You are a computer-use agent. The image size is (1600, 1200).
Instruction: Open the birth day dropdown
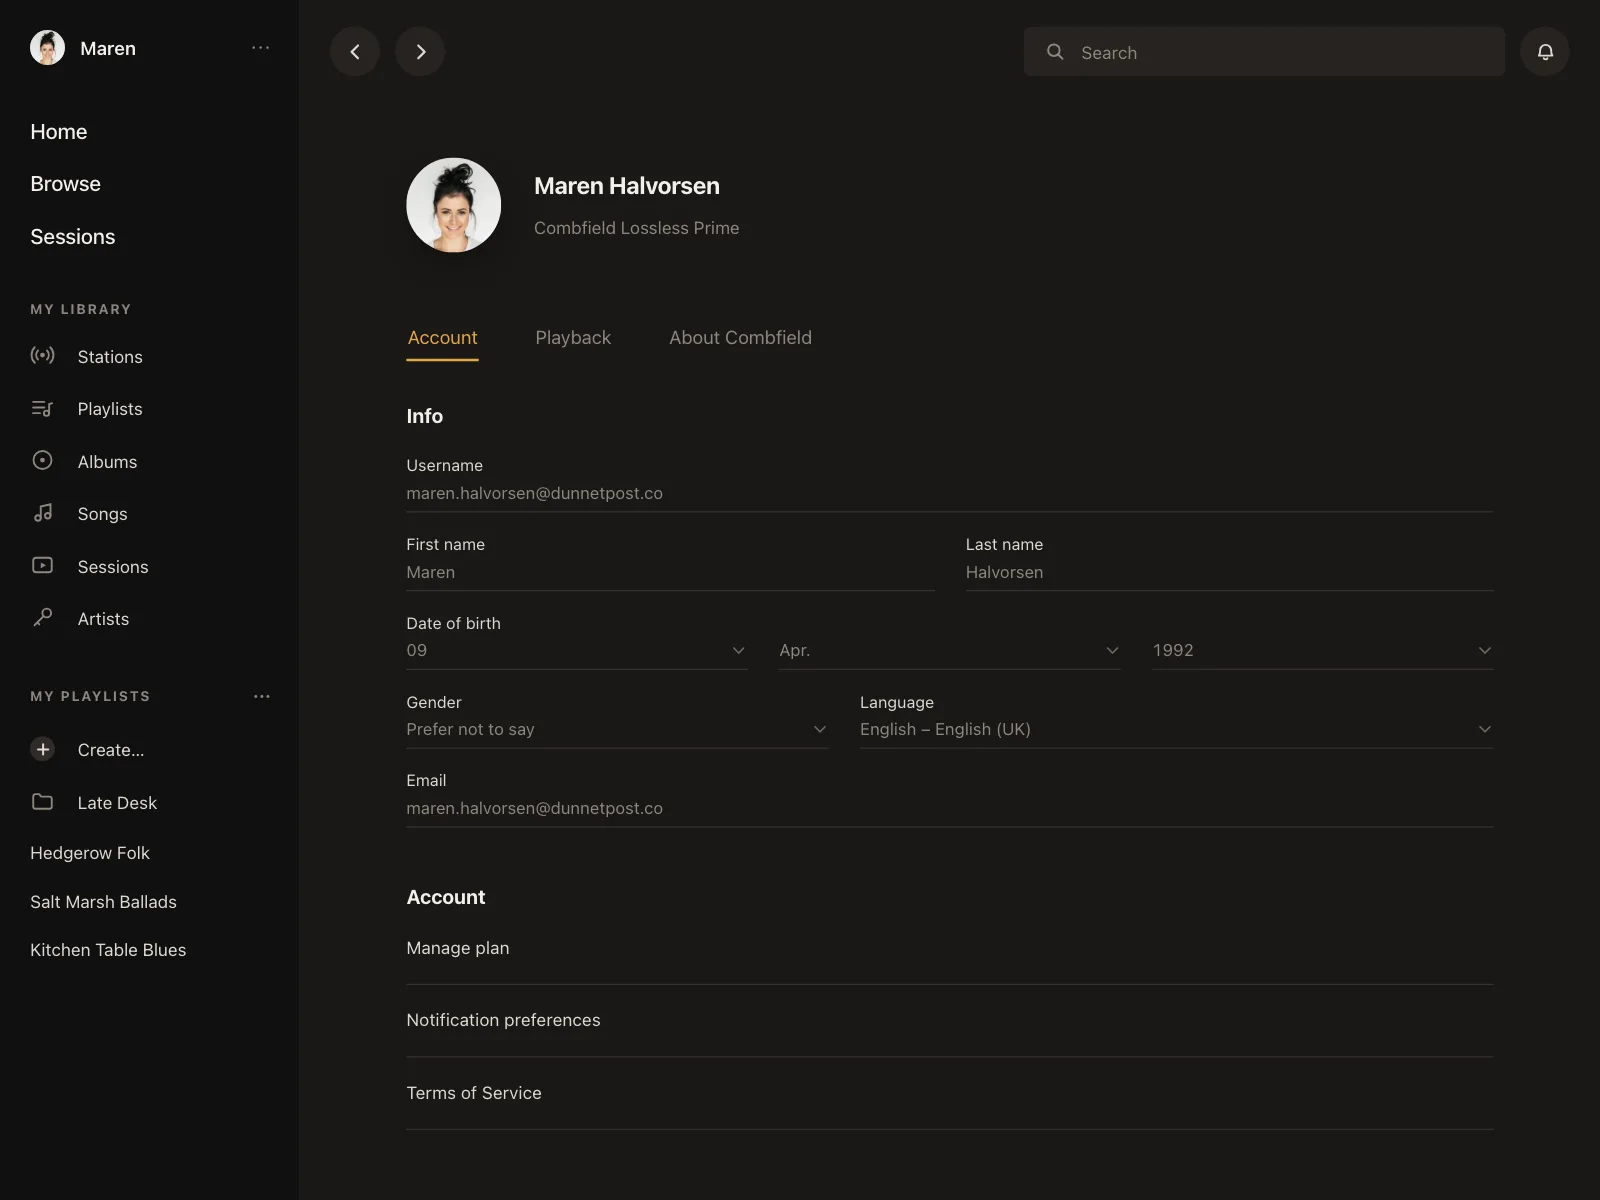[x=577, y=650]
